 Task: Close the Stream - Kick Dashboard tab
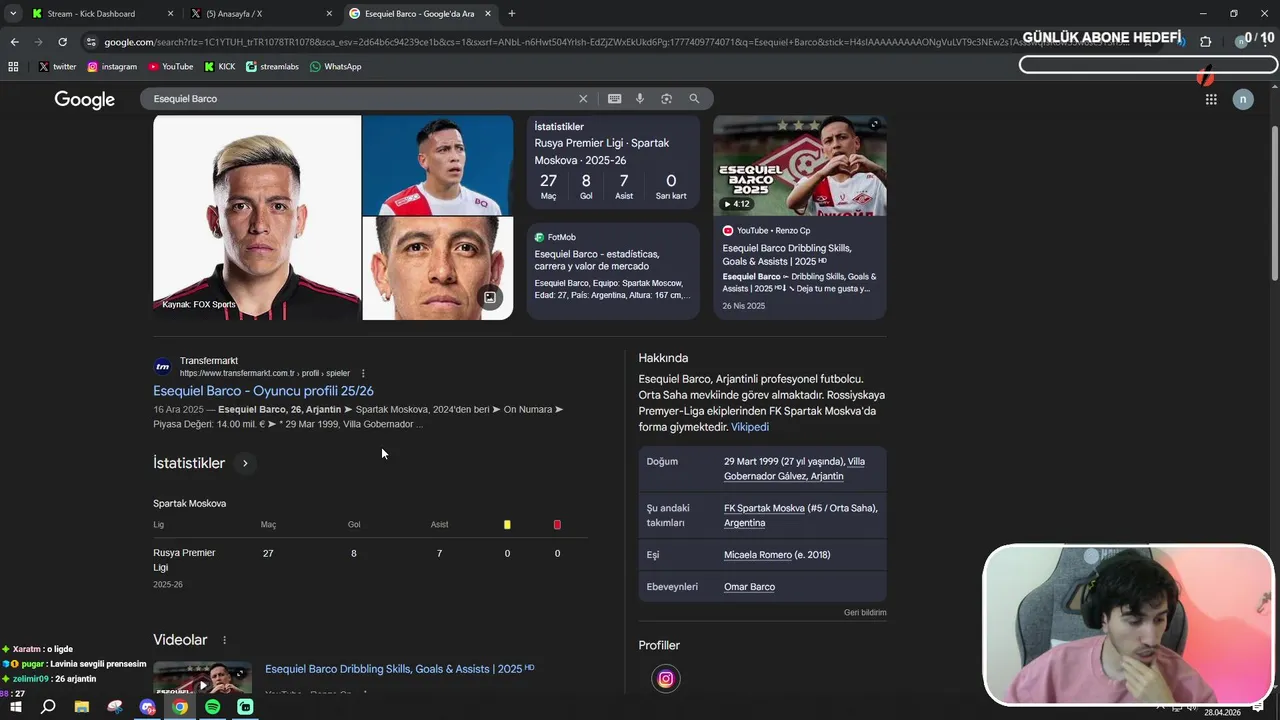point(170,14)
